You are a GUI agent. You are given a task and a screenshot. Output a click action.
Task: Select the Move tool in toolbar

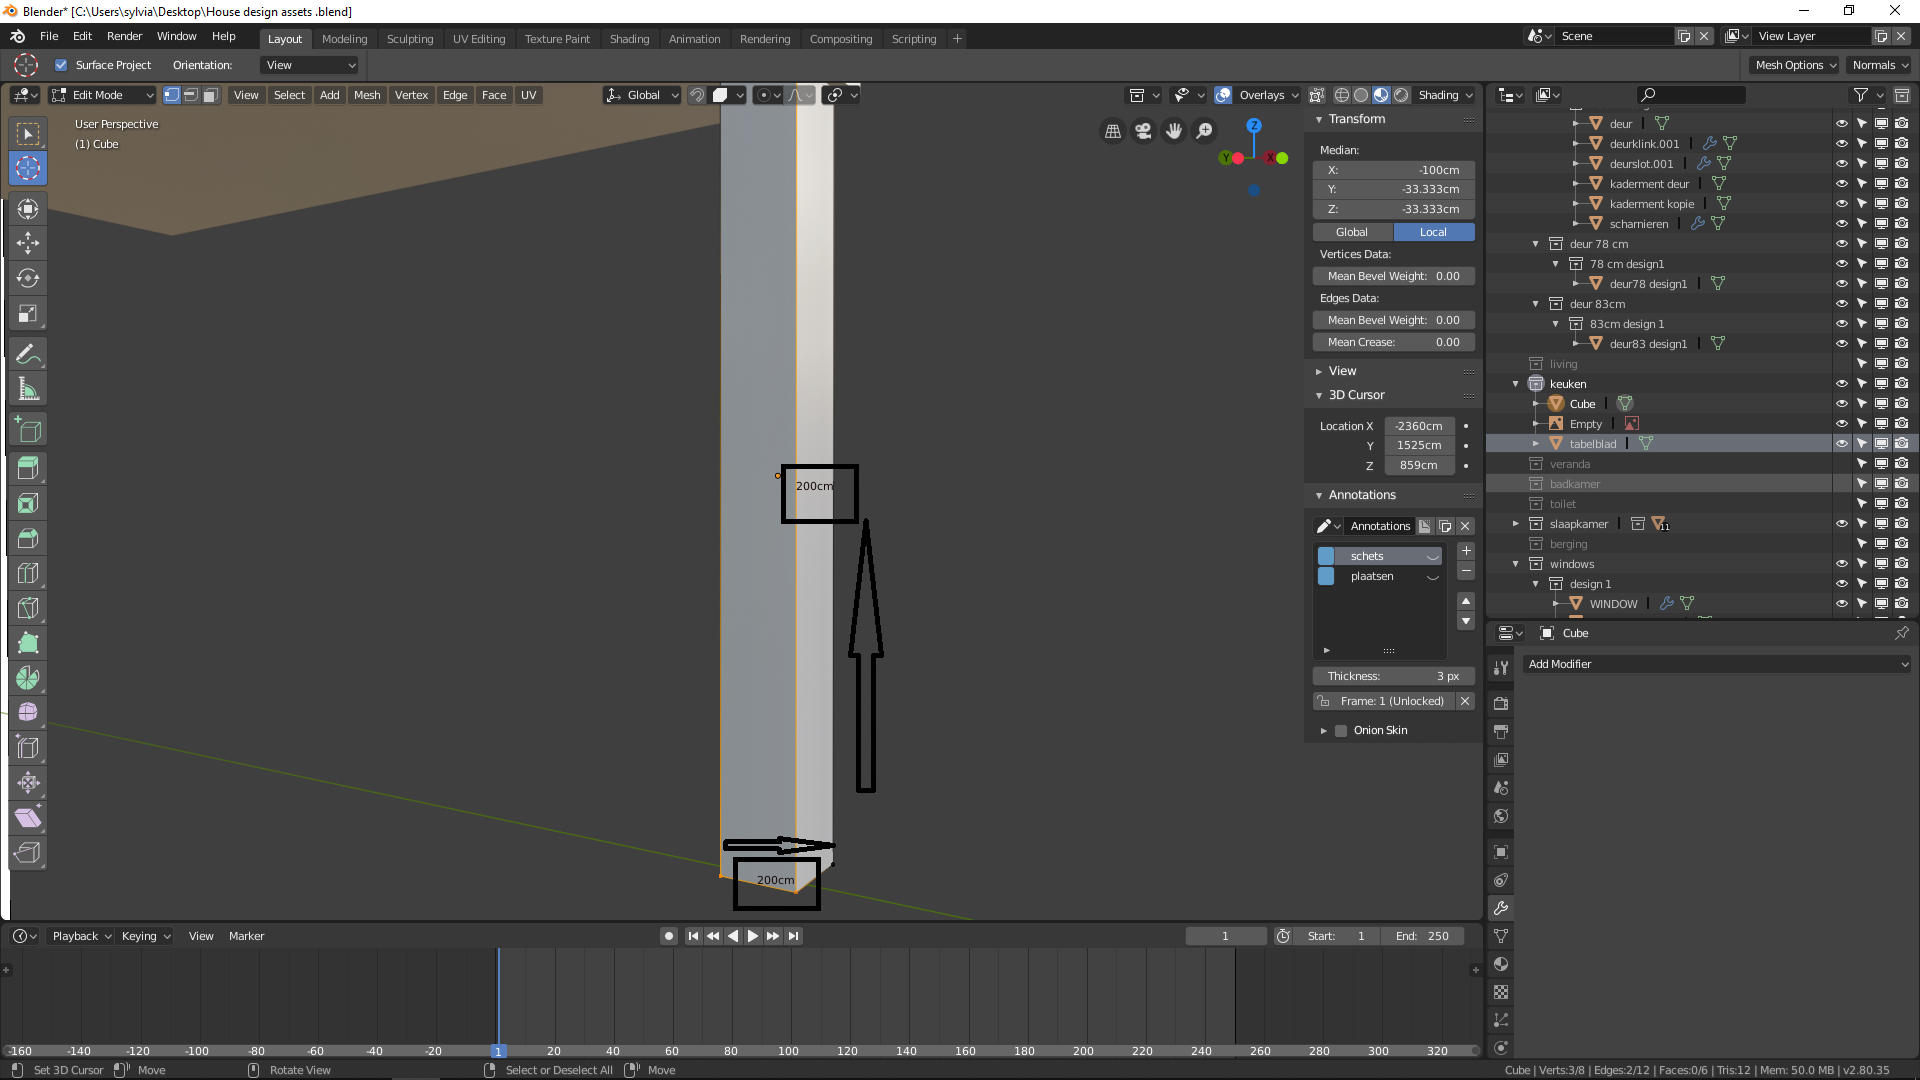tap(28, 243)
